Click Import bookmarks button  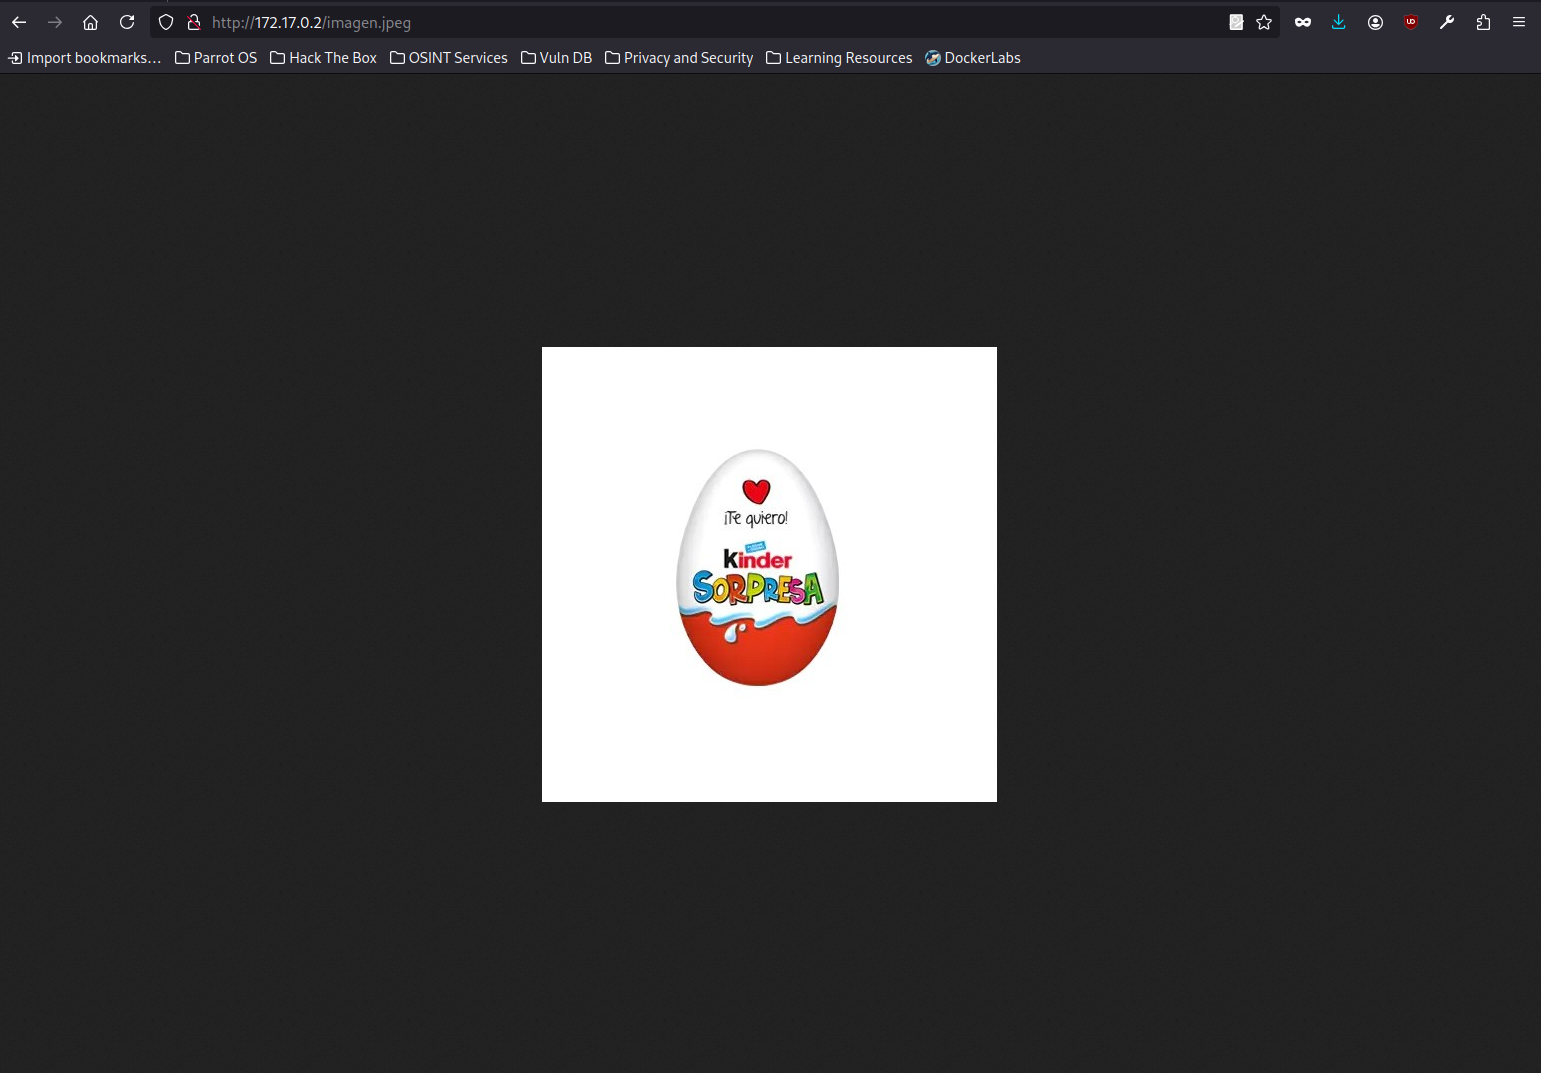pos(84,58)
